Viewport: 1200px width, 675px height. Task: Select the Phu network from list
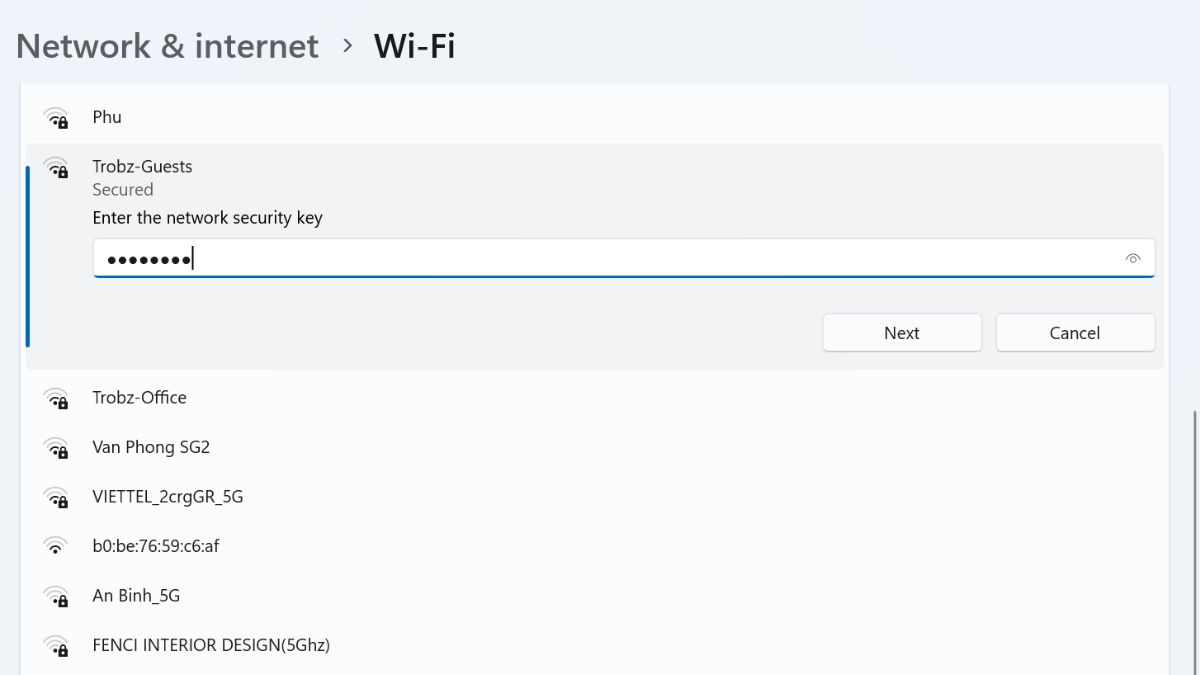596,118
